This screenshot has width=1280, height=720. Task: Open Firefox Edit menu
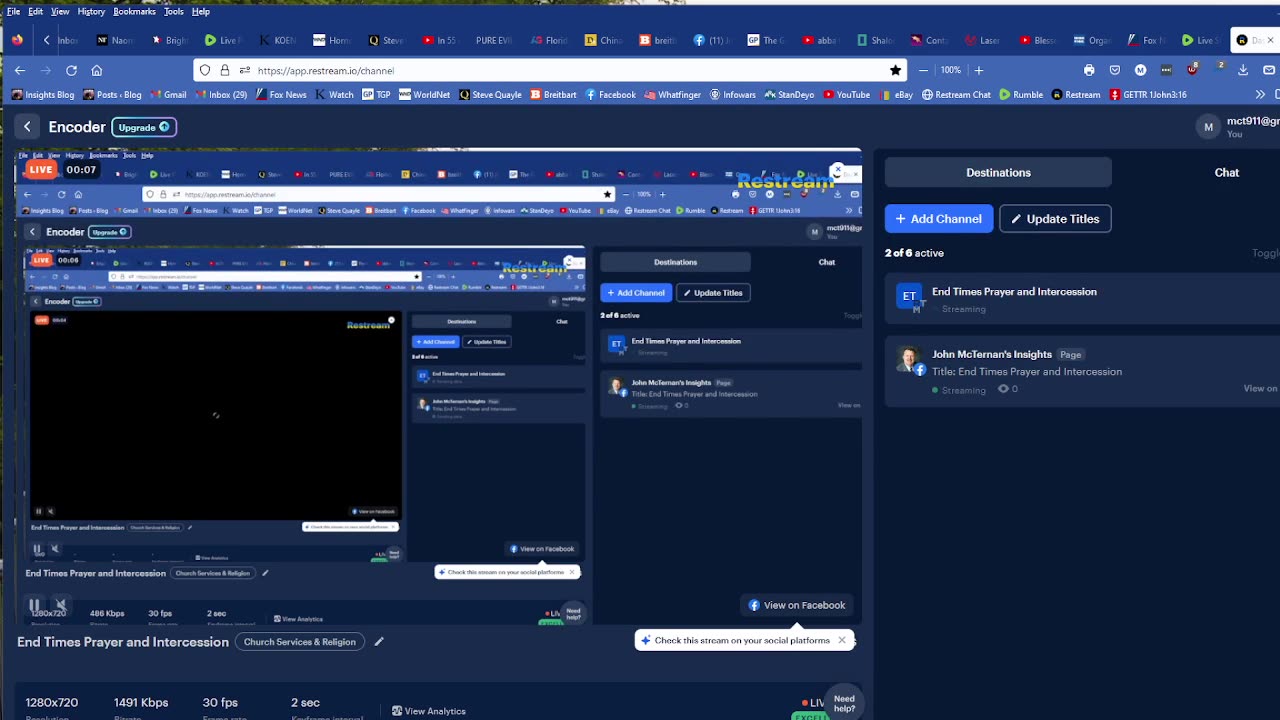(x=35, y=12)
